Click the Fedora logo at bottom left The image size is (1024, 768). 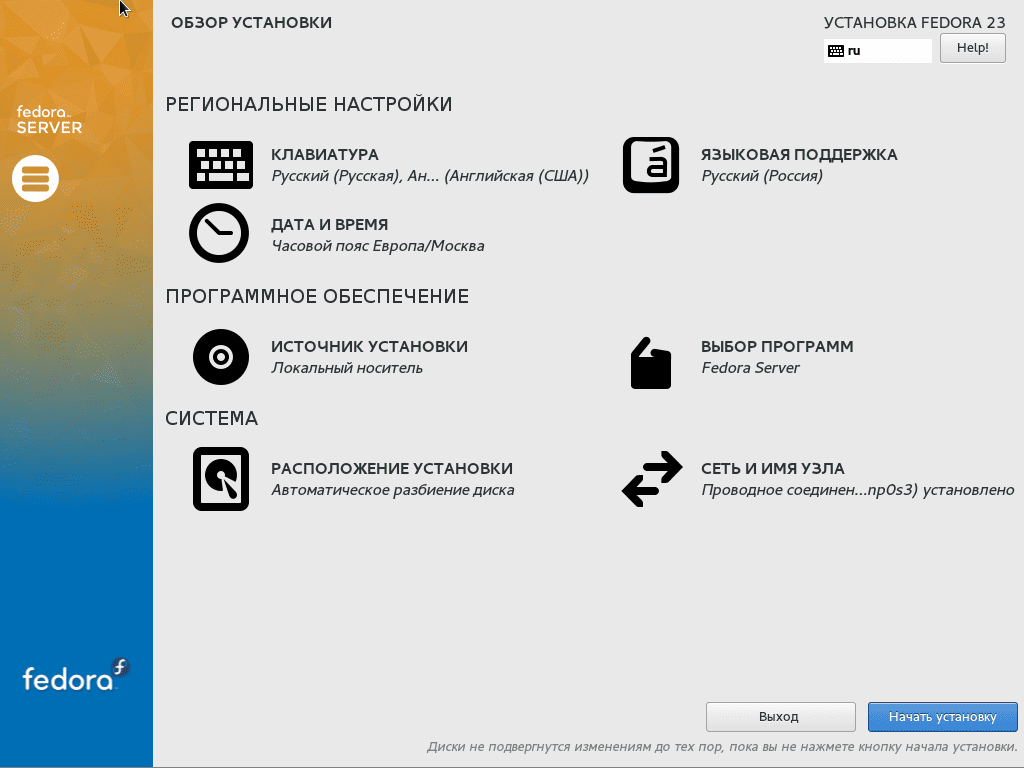pyautogui.click(x=76, y=677)
